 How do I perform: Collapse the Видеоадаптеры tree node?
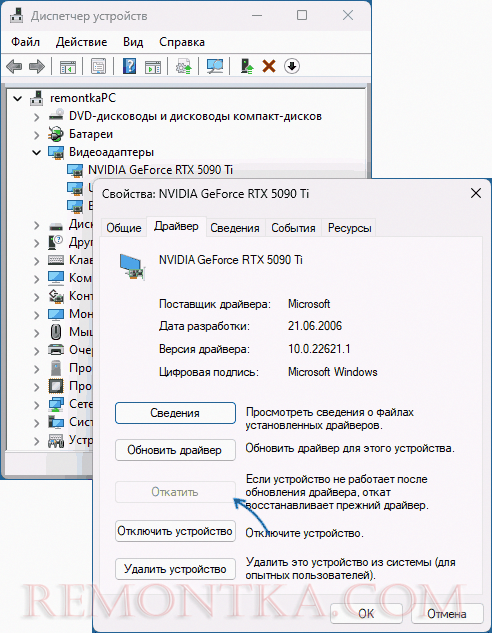(36, 152)
